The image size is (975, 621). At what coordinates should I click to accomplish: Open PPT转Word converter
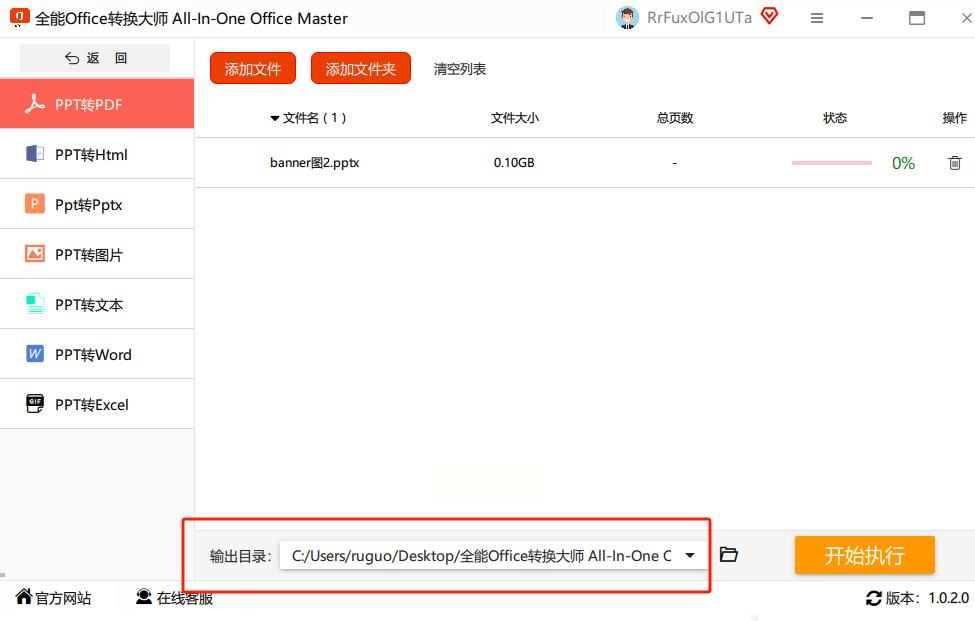pyautogui.click(x=96, y=354)
